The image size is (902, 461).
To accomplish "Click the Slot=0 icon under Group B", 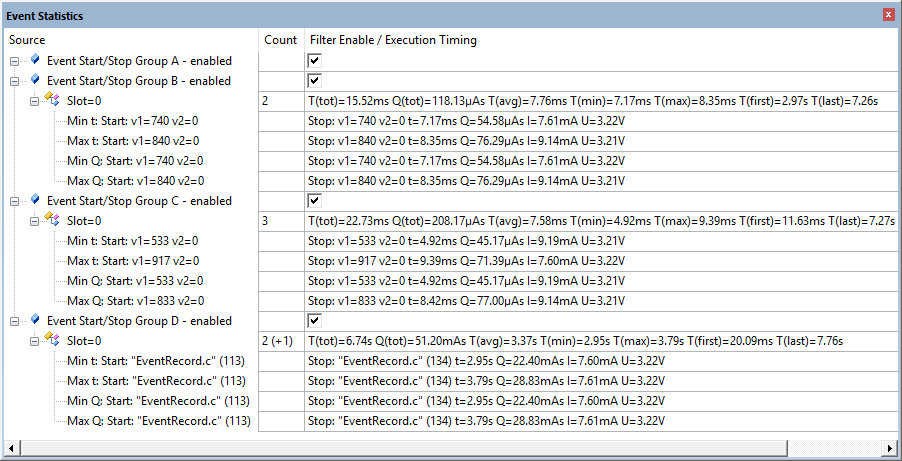I will (x=52, y=101).
